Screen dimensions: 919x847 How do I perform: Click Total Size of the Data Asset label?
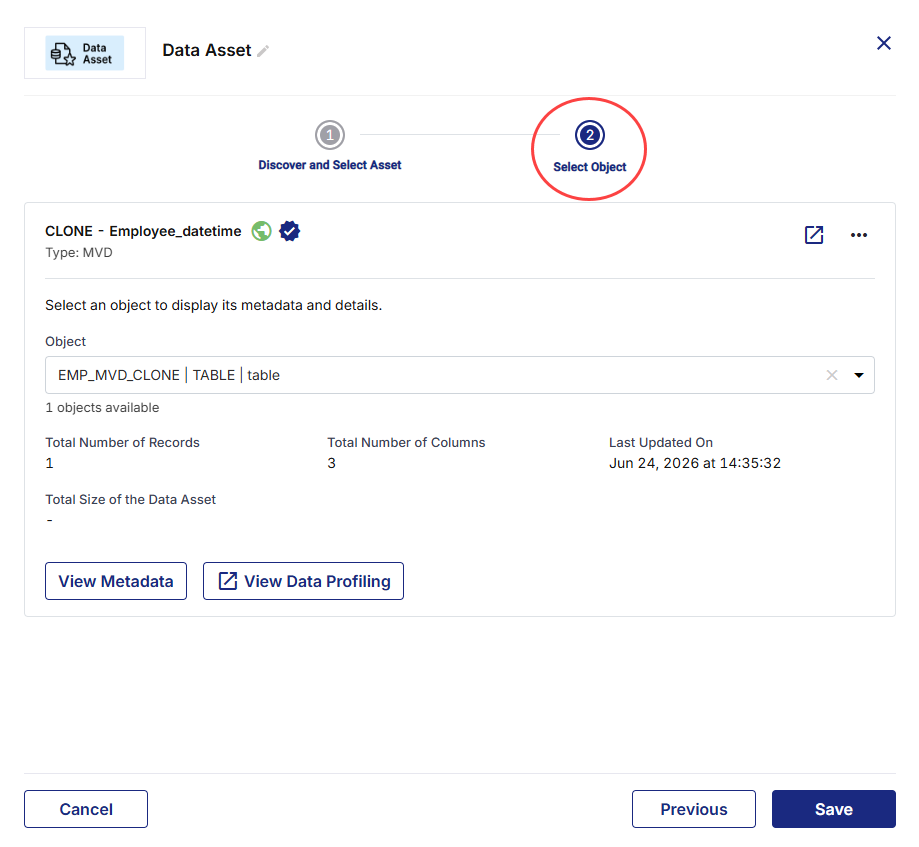(130, 499)
